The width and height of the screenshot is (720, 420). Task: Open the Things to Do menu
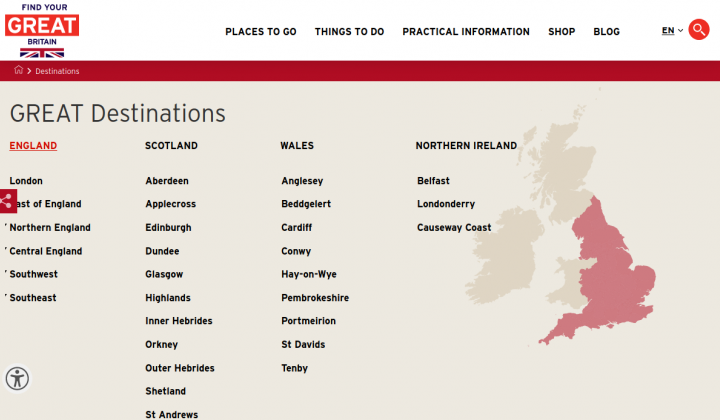[349, 32]
